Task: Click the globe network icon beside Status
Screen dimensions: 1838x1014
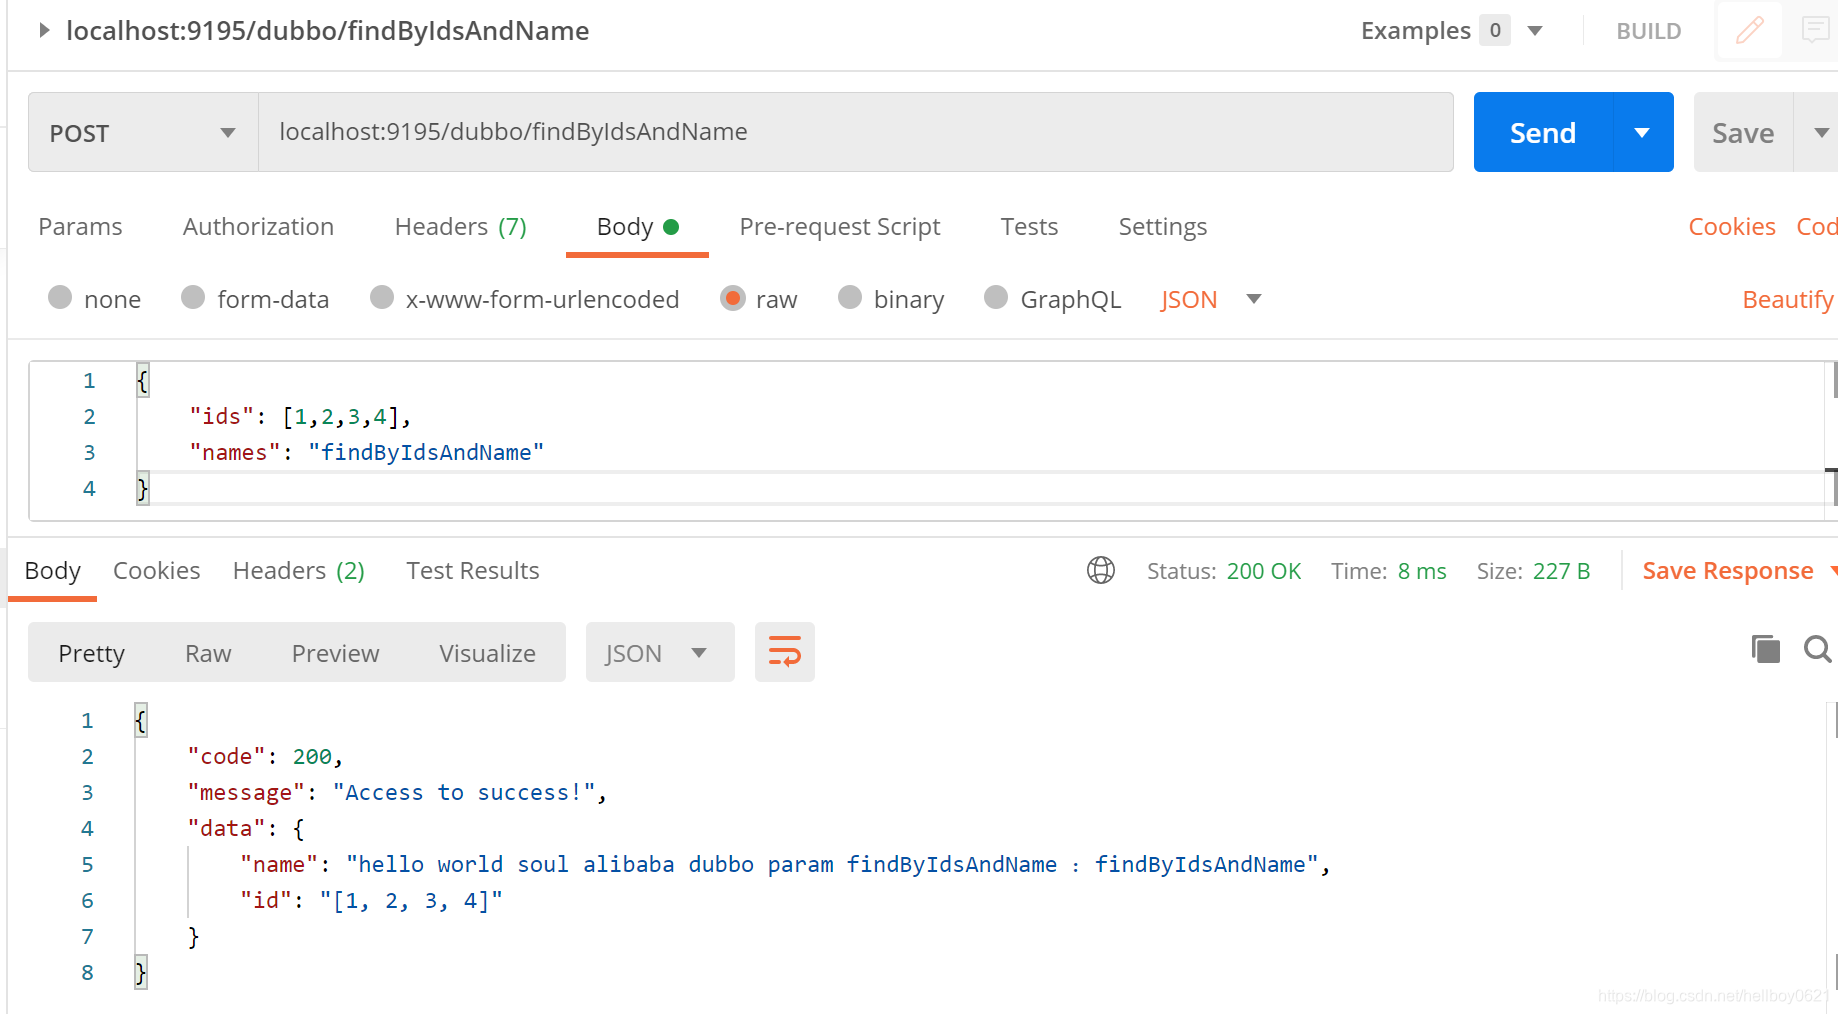Action: [1101, 570]
